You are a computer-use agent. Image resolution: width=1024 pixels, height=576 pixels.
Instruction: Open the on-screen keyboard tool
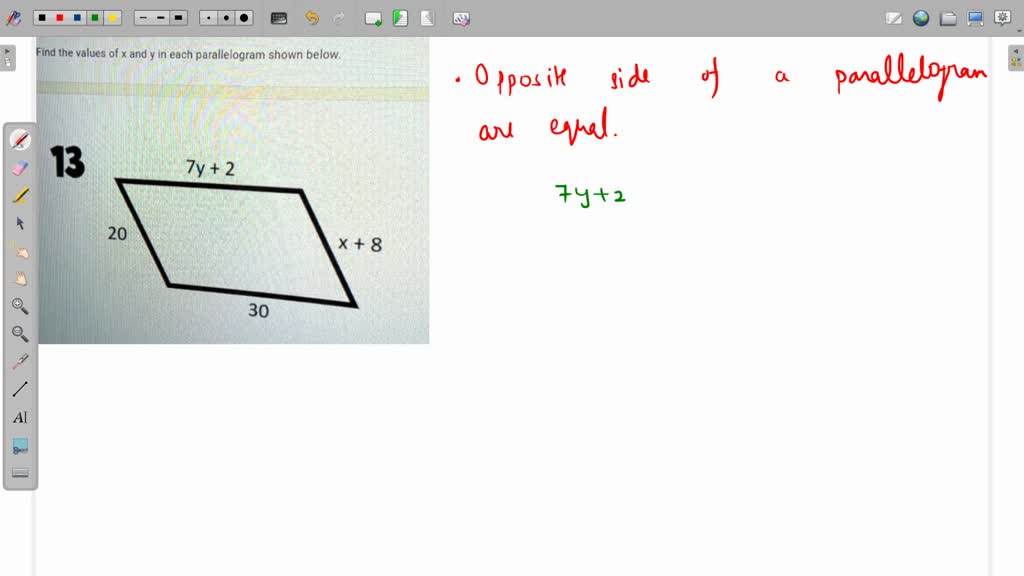click(278, 17)
